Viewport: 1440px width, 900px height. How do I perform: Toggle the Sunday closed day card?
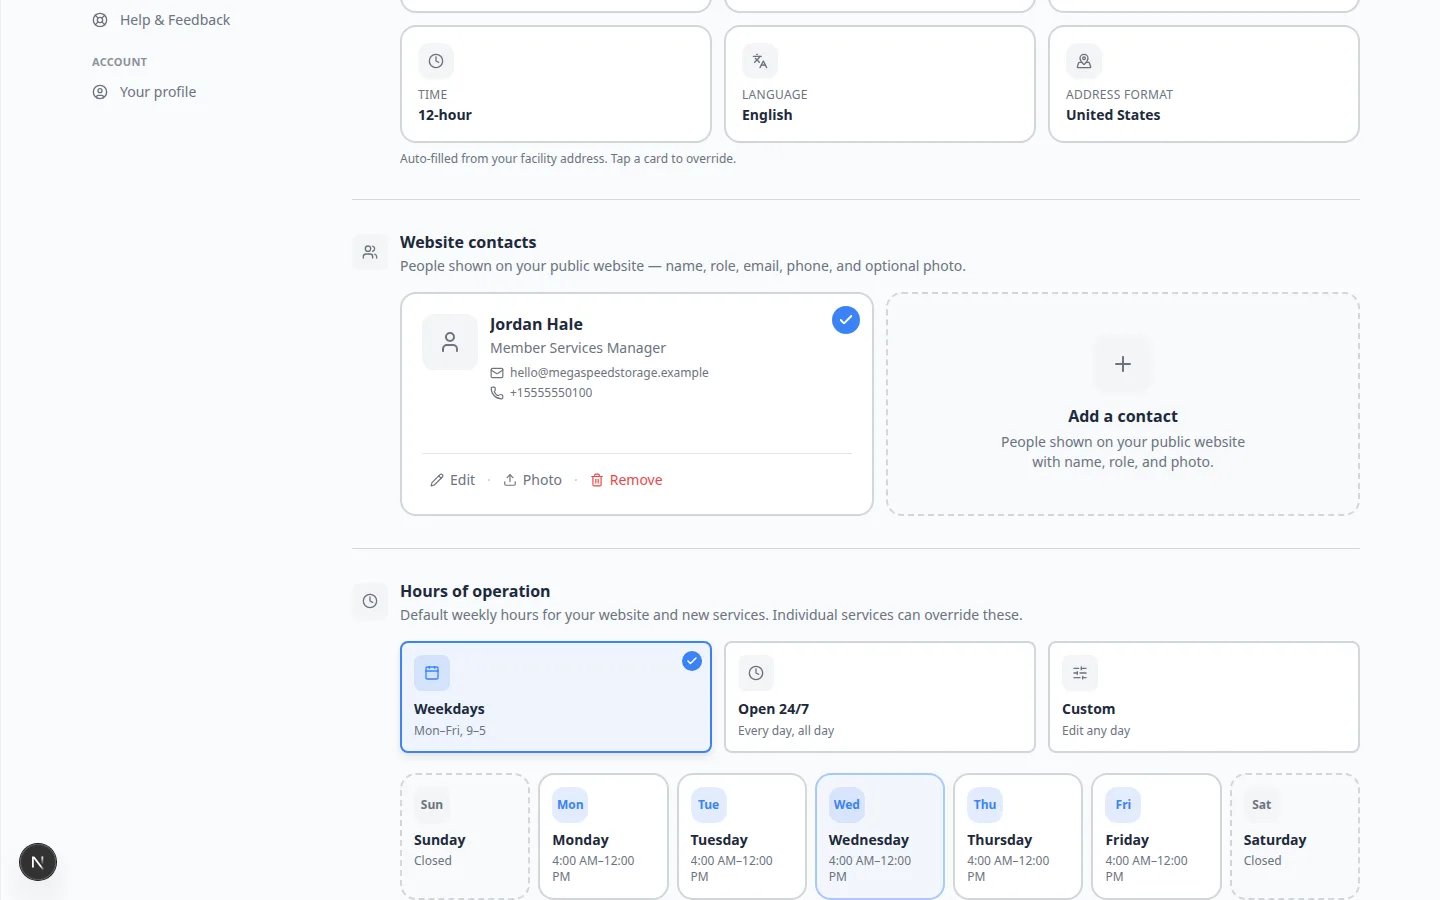pyautogui.click(x=465, y=836)
